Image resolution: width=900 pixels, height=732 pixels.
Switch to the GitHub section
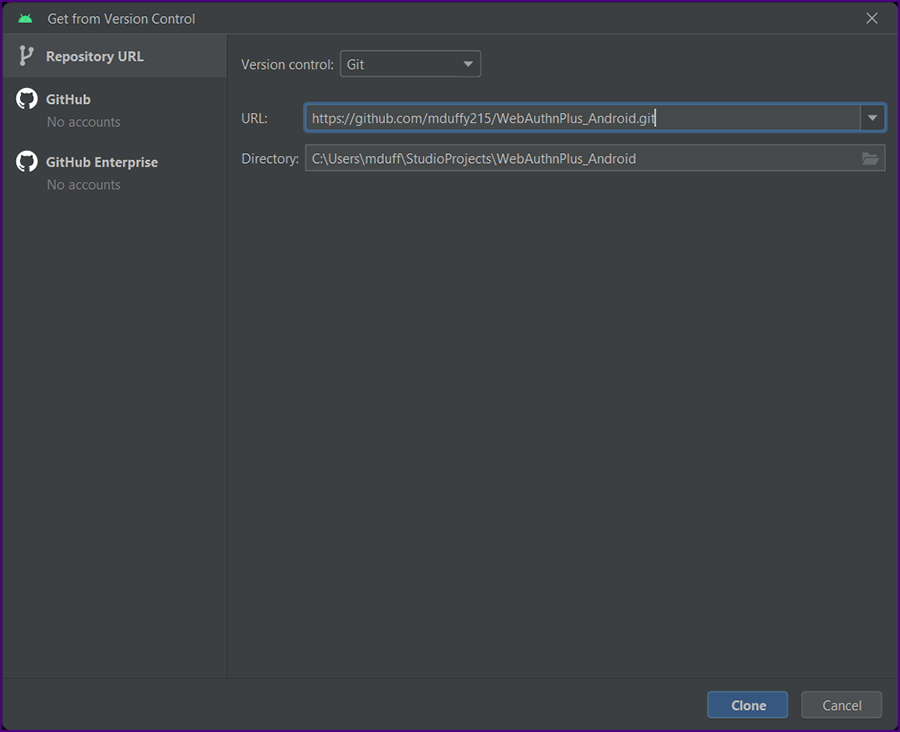pos(115,109)
